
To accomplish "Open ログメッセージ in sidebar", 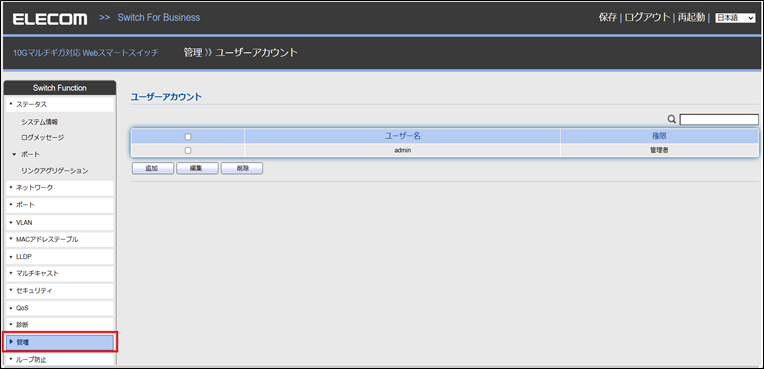I will (42, 138).
